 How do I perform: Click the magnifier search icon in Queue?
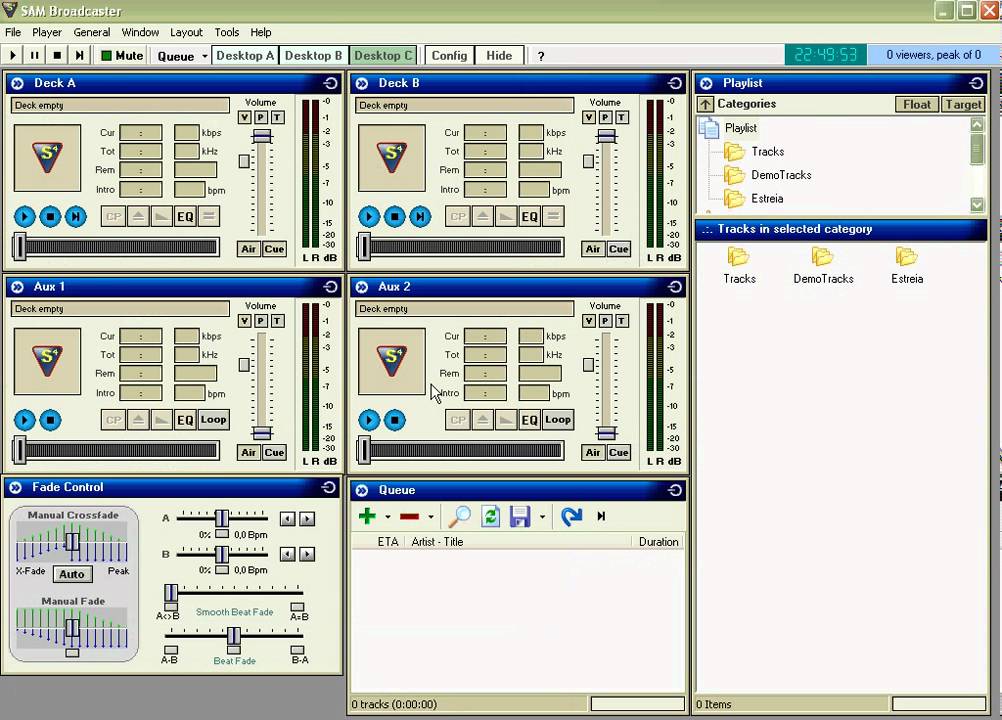click(459, 516)
